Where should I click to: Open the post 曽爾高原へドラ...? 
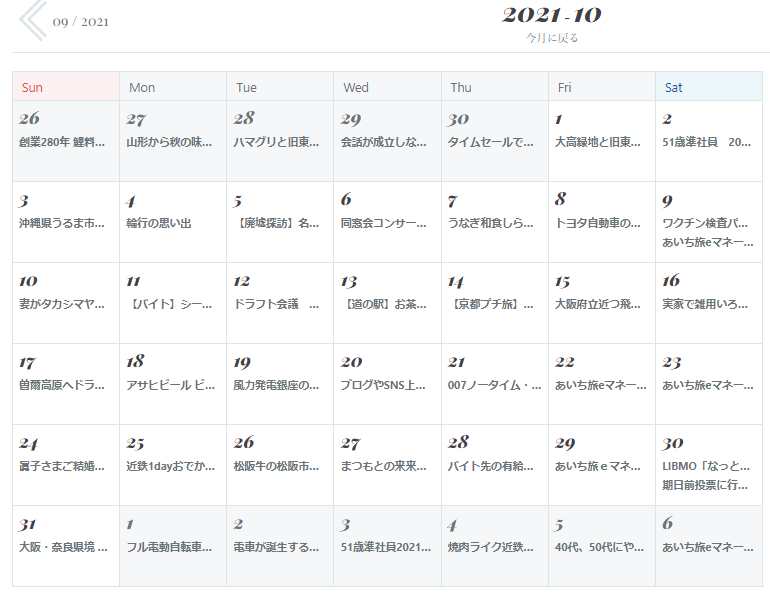pos(62,385)
